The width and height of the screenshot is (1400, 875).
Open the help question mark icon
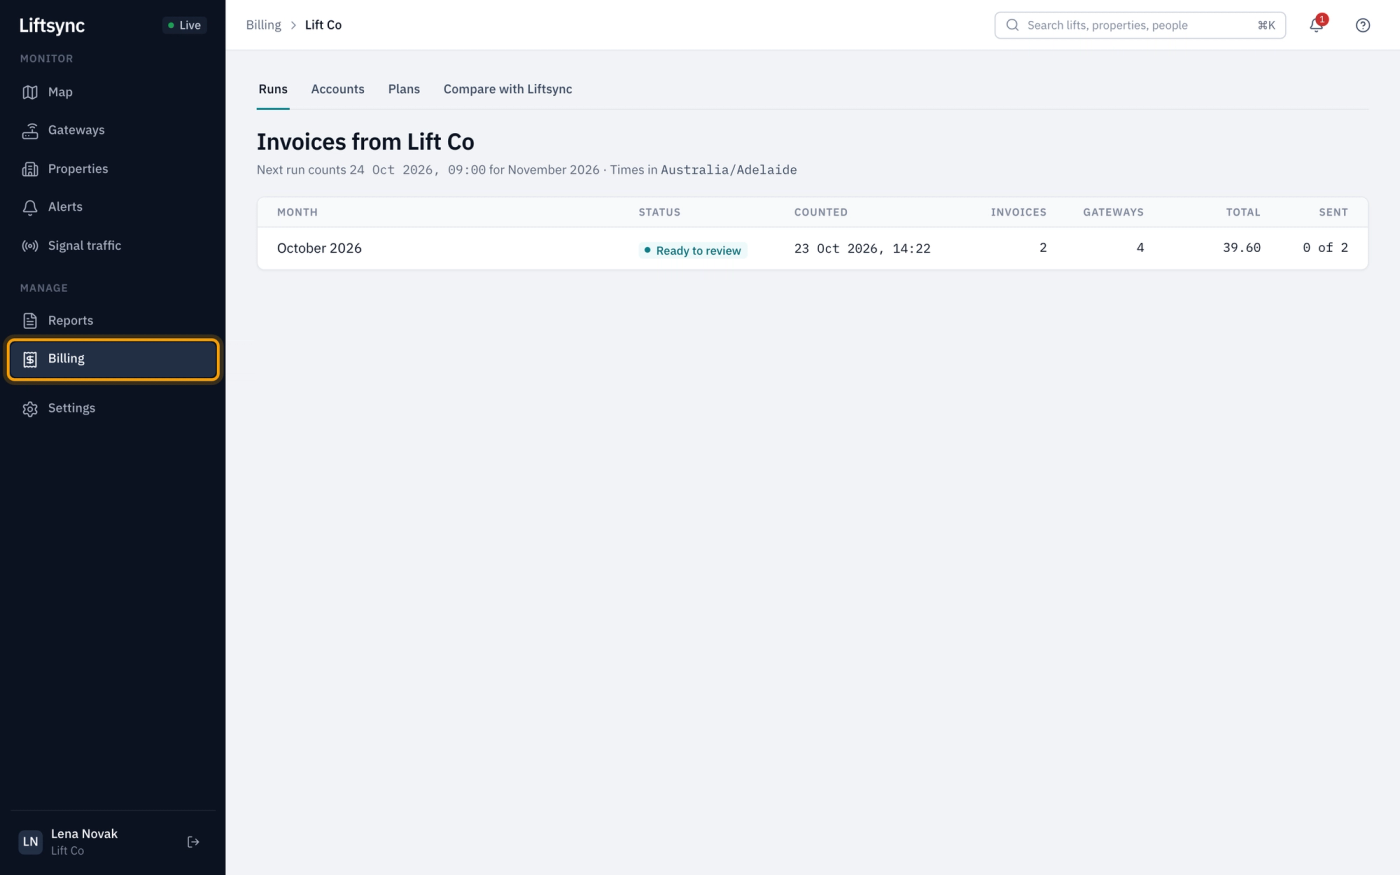coord(1362,25)
